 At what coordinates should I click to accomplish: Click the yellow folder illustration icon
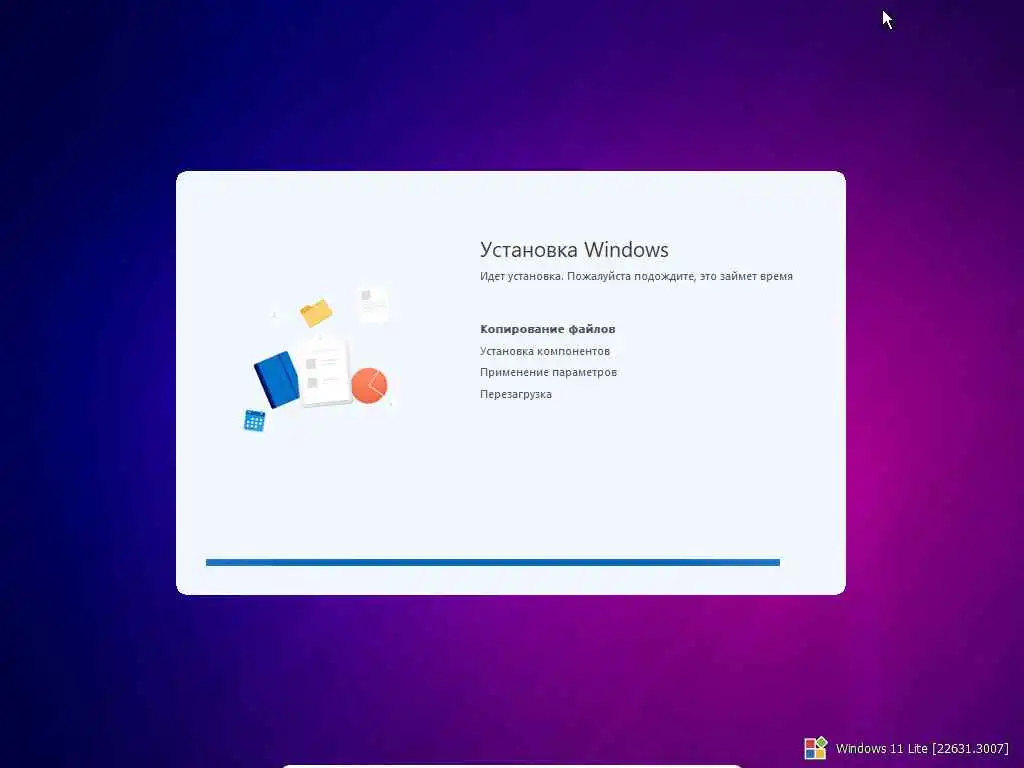(316, 313)
